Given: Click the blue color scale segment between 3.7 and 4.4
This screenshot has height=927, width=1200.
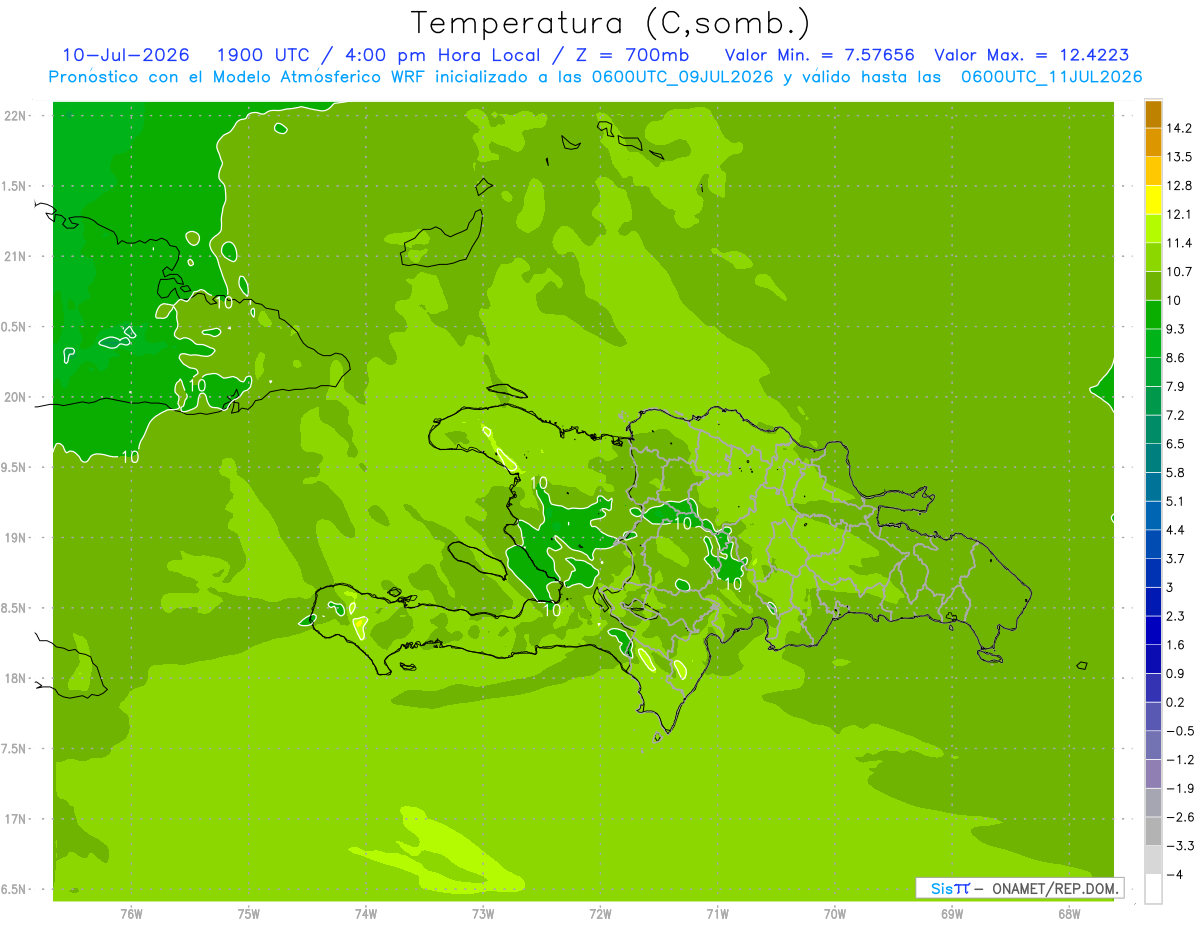Looking at the screenshot, I should 1153,545.
